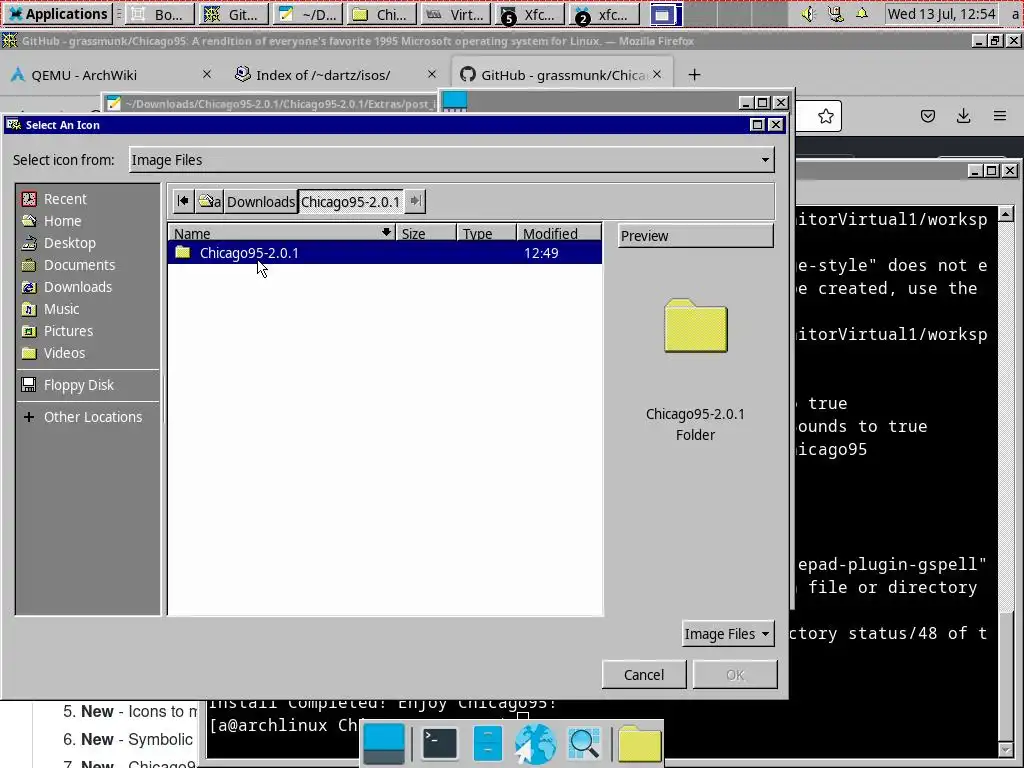Click the terminal scrollbar up arrow

point(1006,214)
